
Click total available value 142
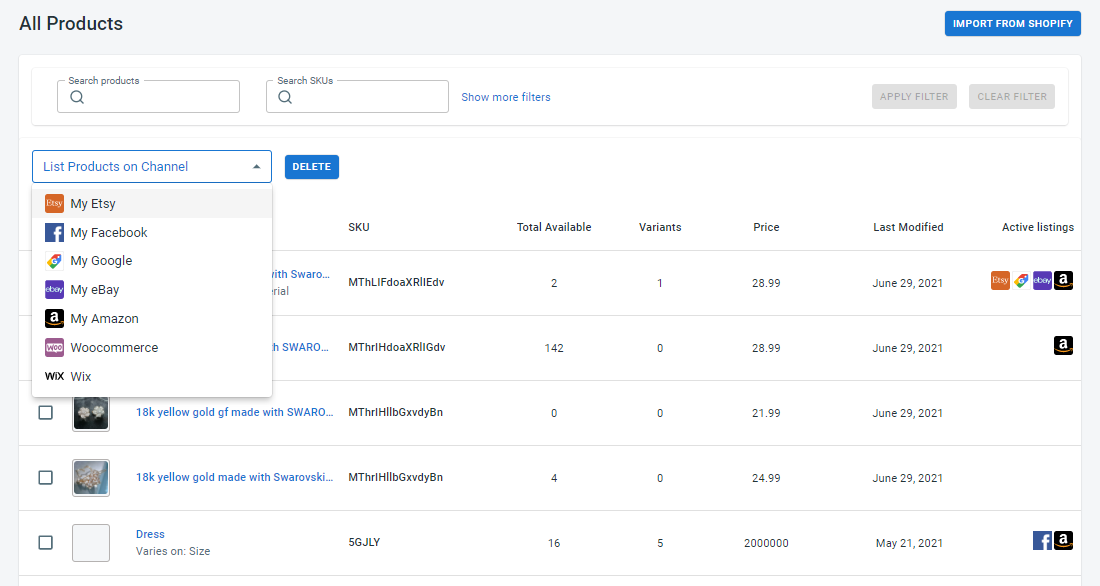pos(554,348)
